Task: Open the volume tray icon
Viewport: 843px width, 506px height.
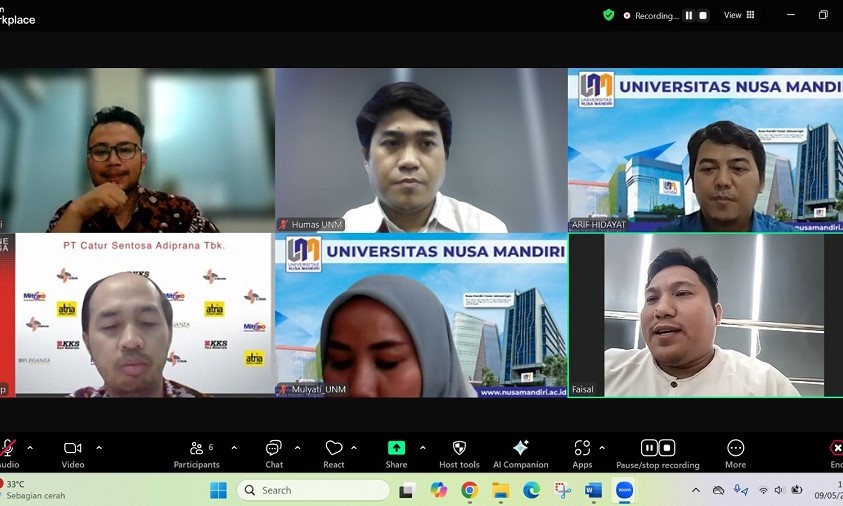Action: 779,490
